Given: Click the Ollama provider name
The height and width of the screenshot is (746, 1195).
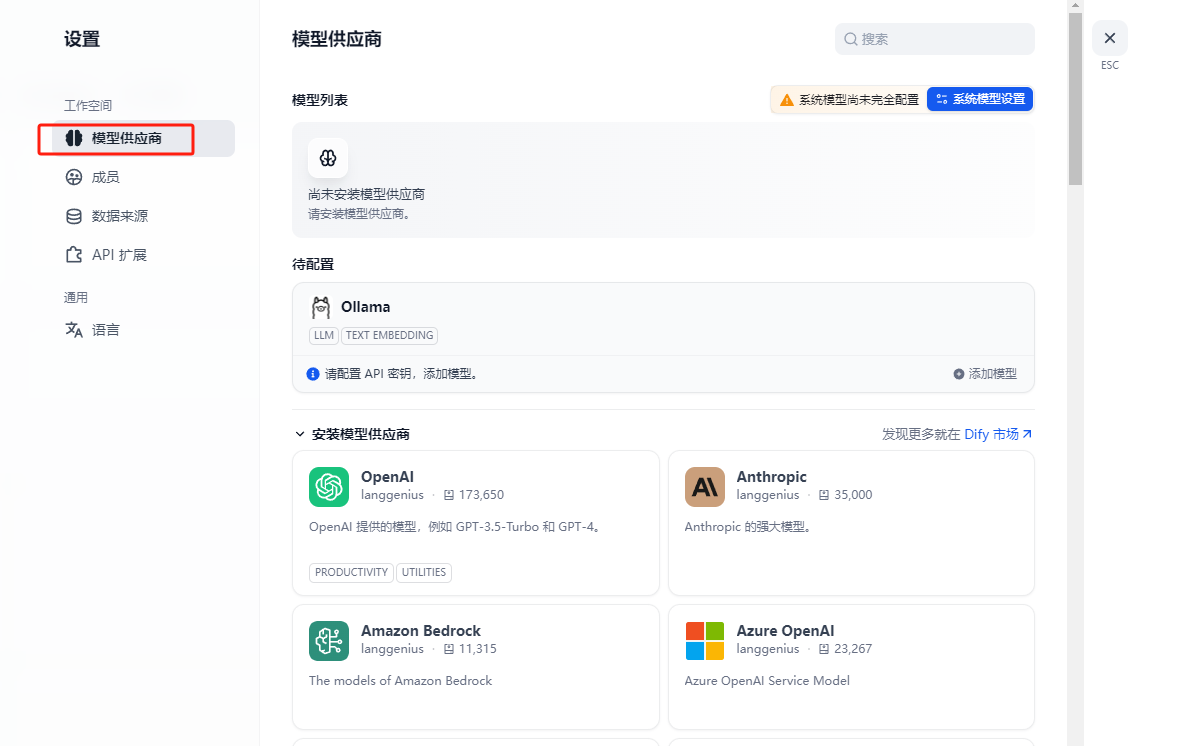Looking at the screenshot, I should coord(365,307).
